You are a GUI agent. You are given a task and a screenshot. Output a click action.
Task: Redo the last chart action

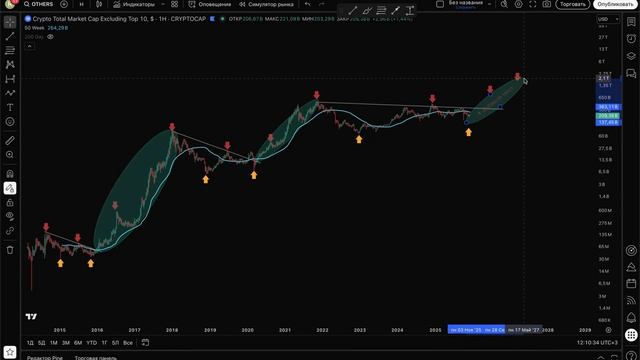(x=322, y=4)
